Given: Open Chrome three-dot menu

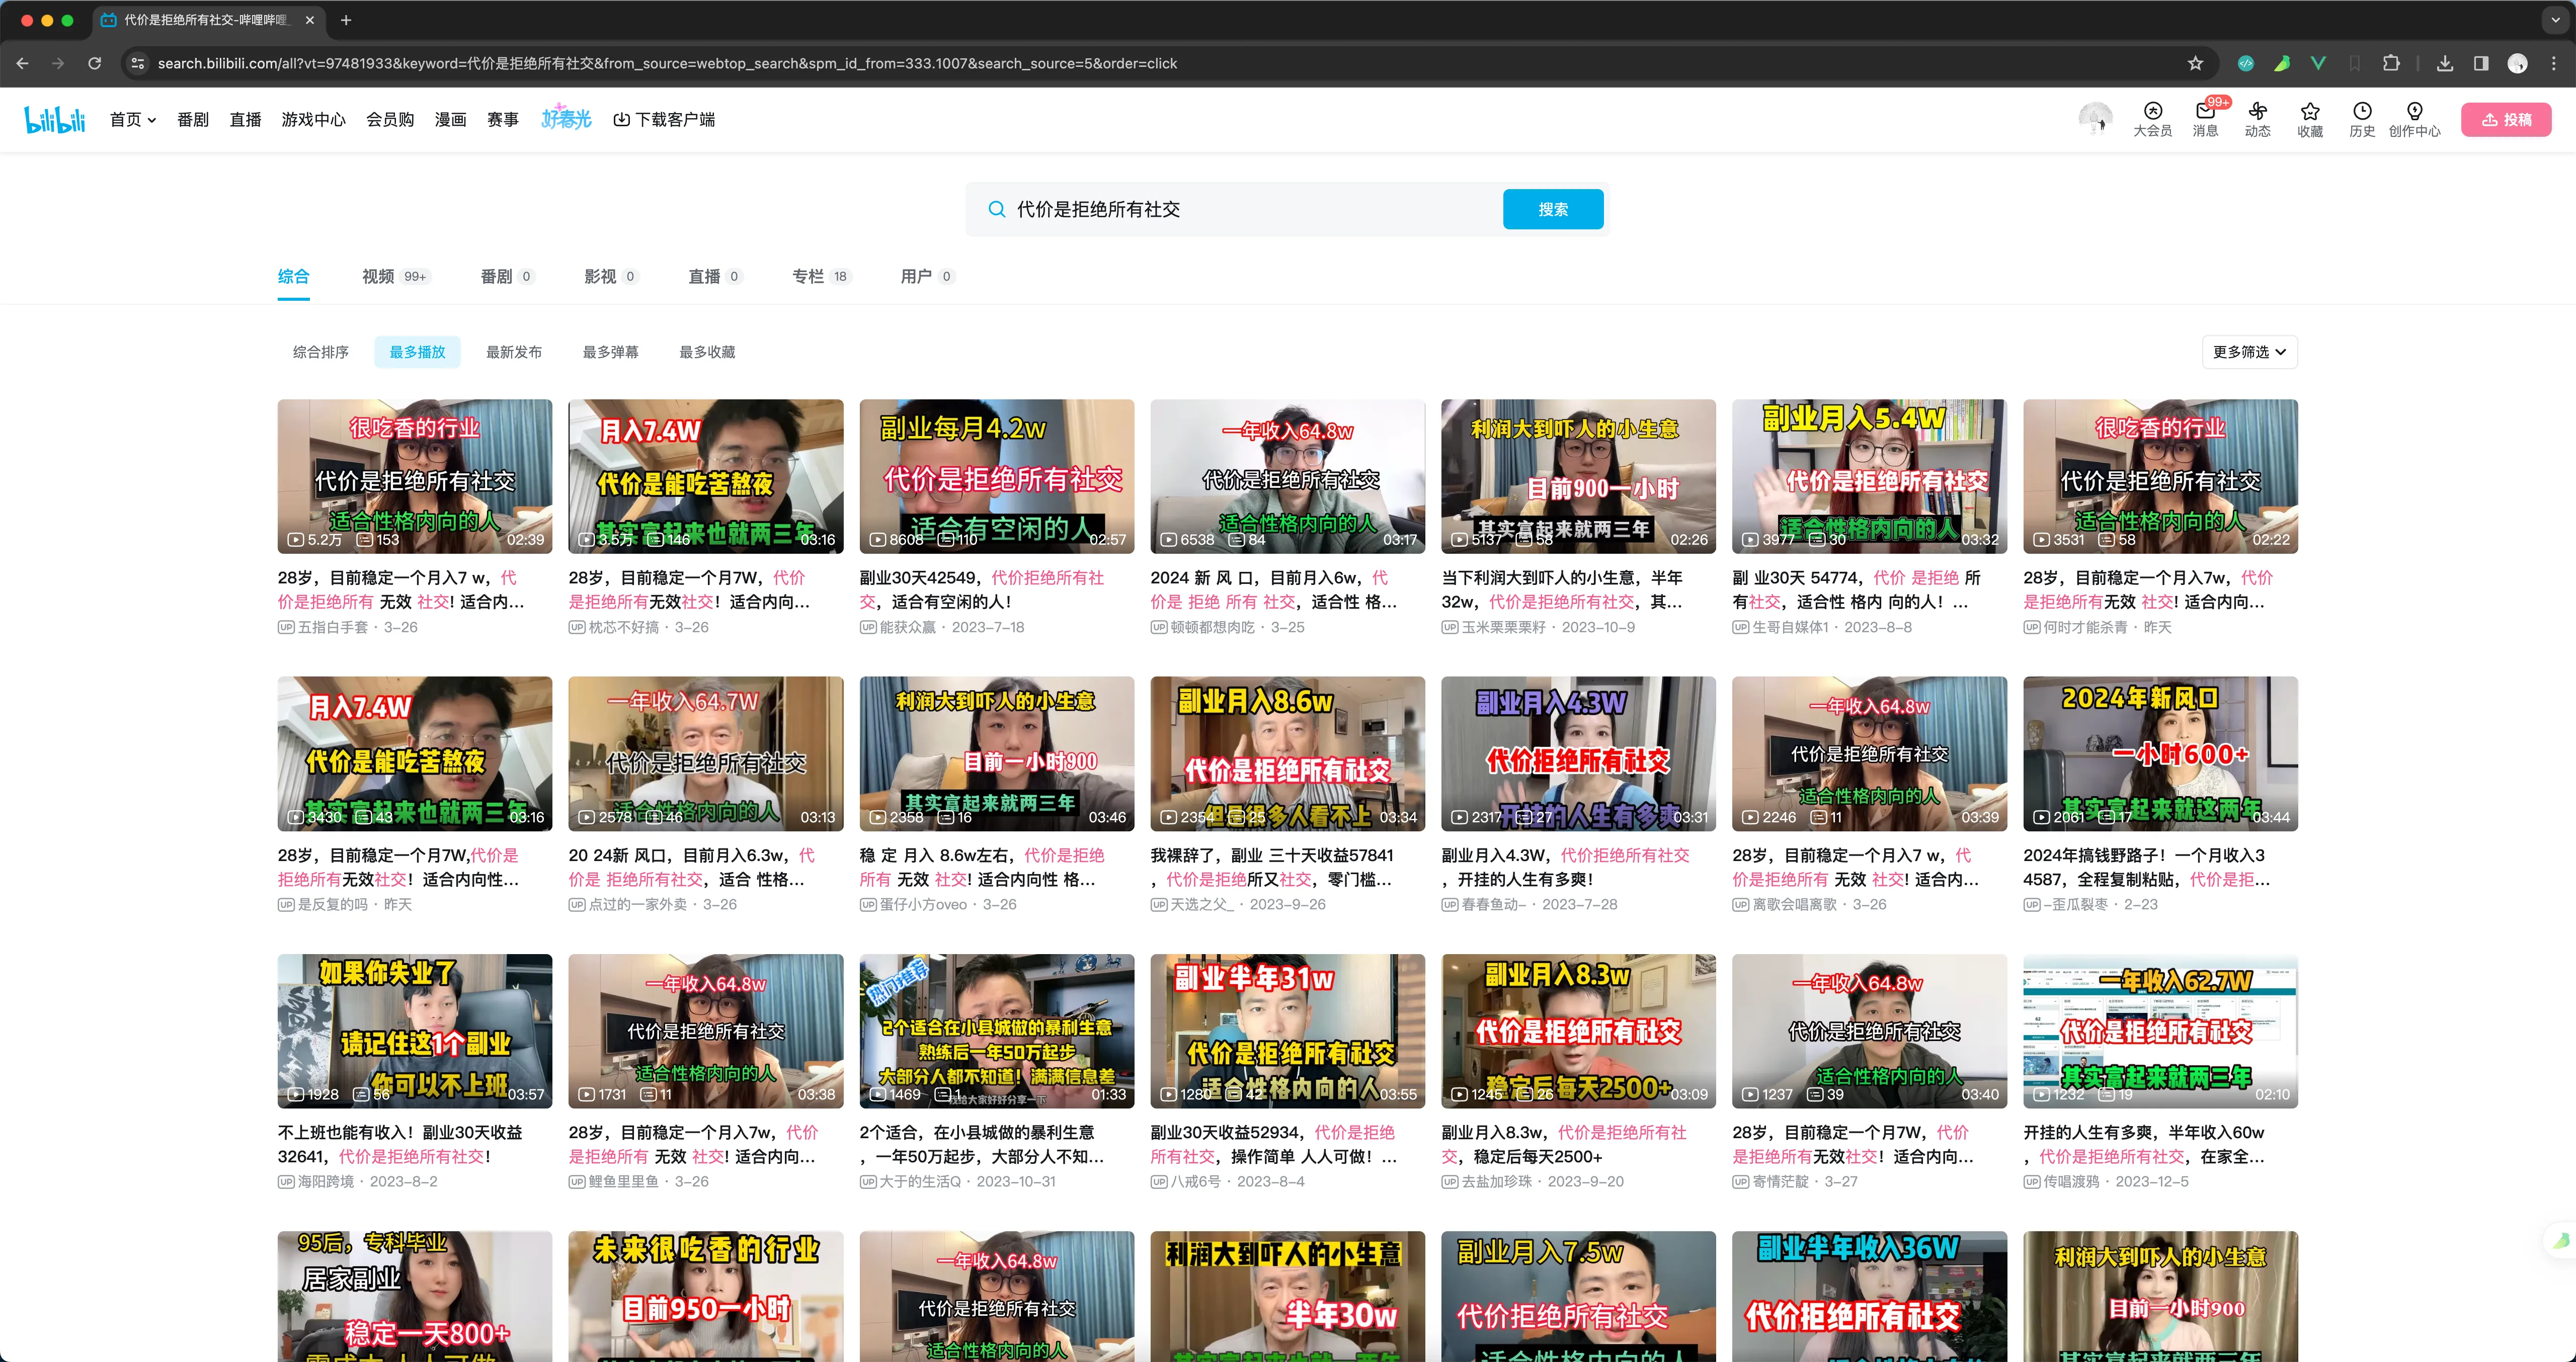Looking at the screenshot, I should 2553,63.
